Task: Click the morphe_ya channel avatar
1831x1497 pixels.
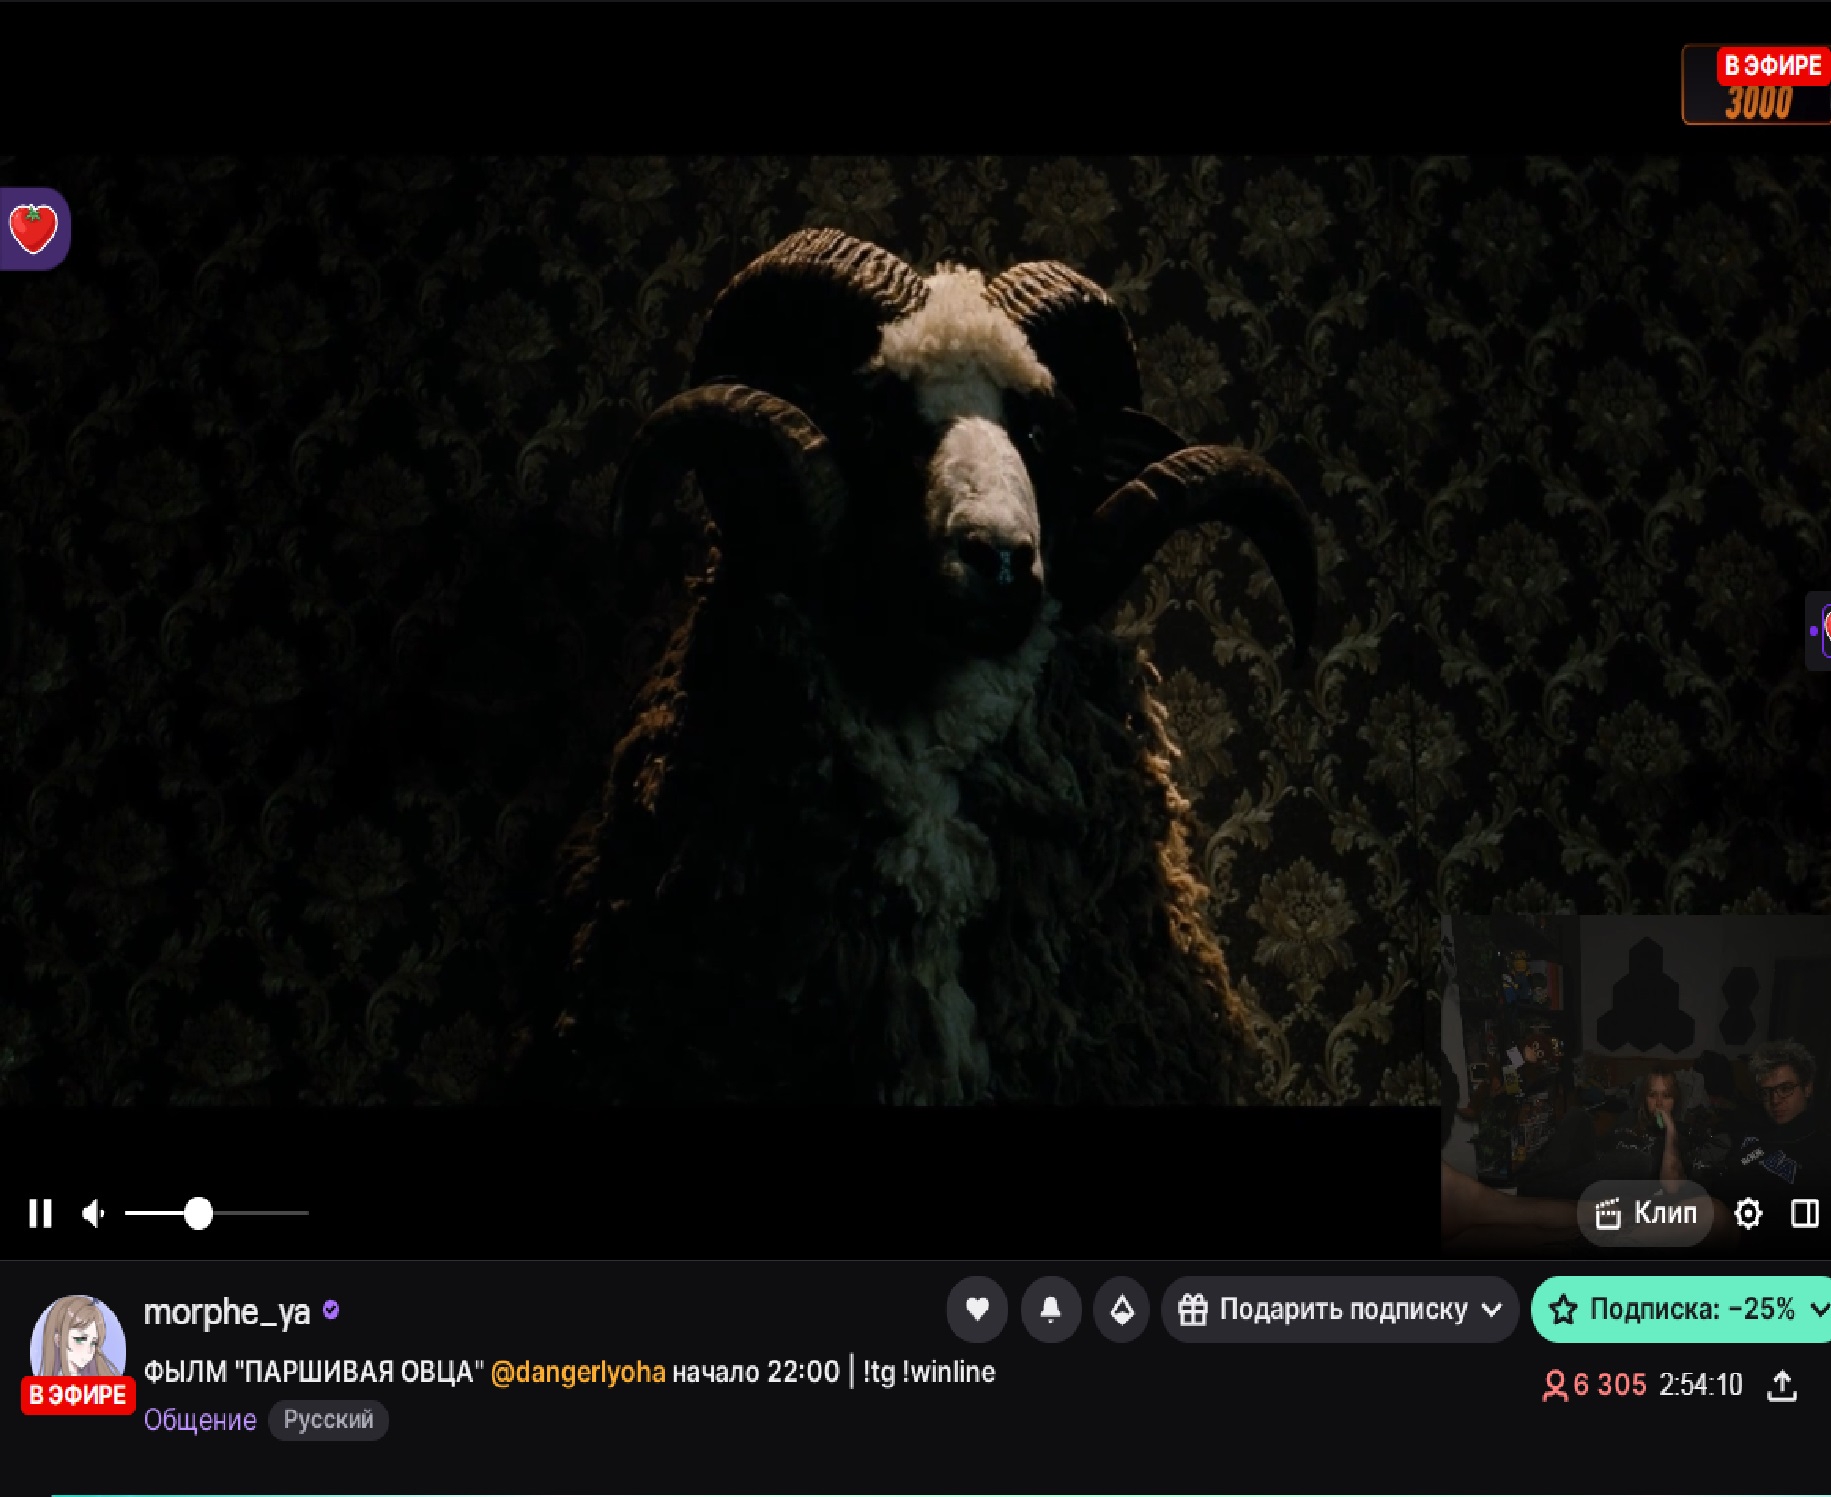Action: [x=77, y=1340]
